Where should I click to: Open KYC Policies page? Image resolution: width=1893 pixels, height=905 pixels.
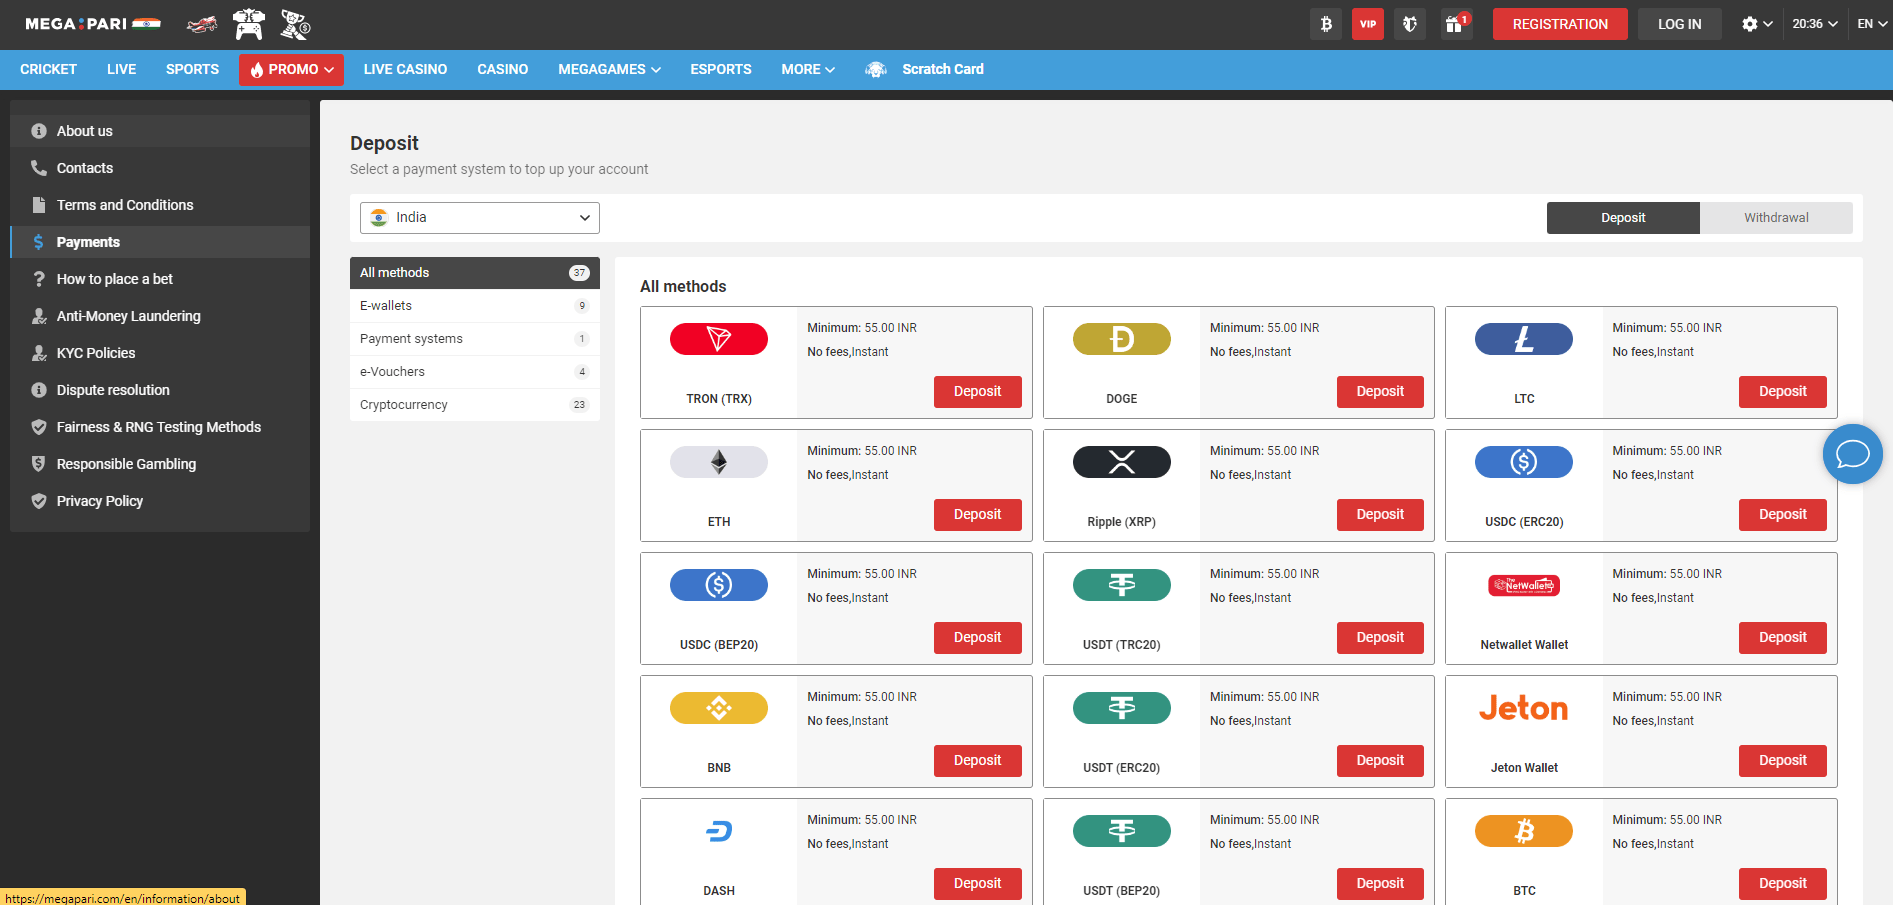160,353
